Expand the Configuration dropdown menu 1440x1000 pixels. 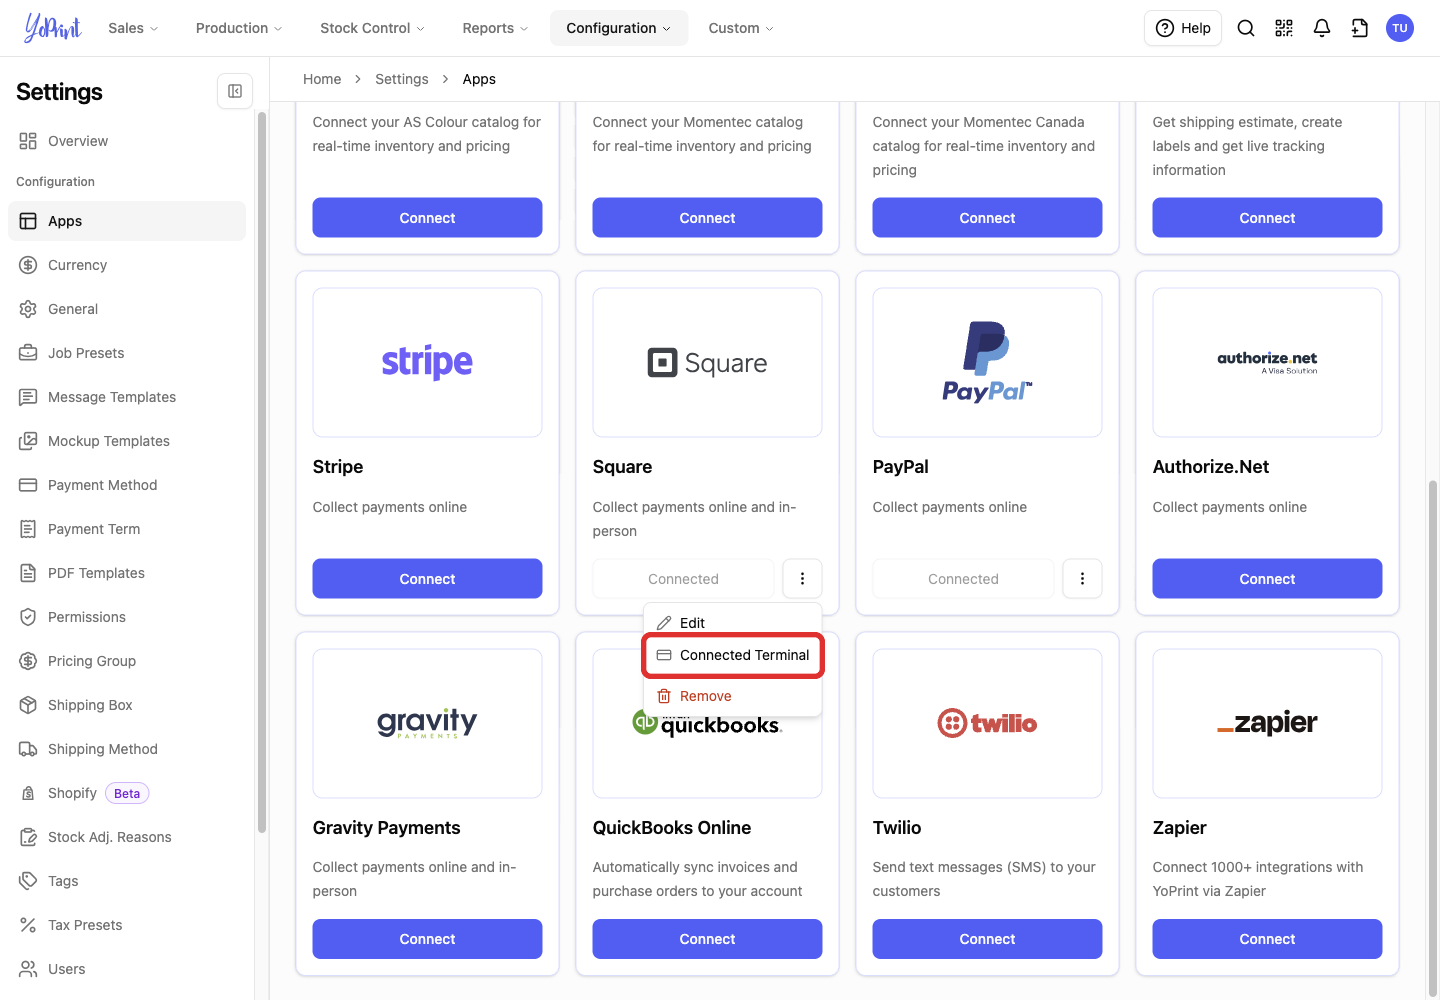[x=619, y=28]
